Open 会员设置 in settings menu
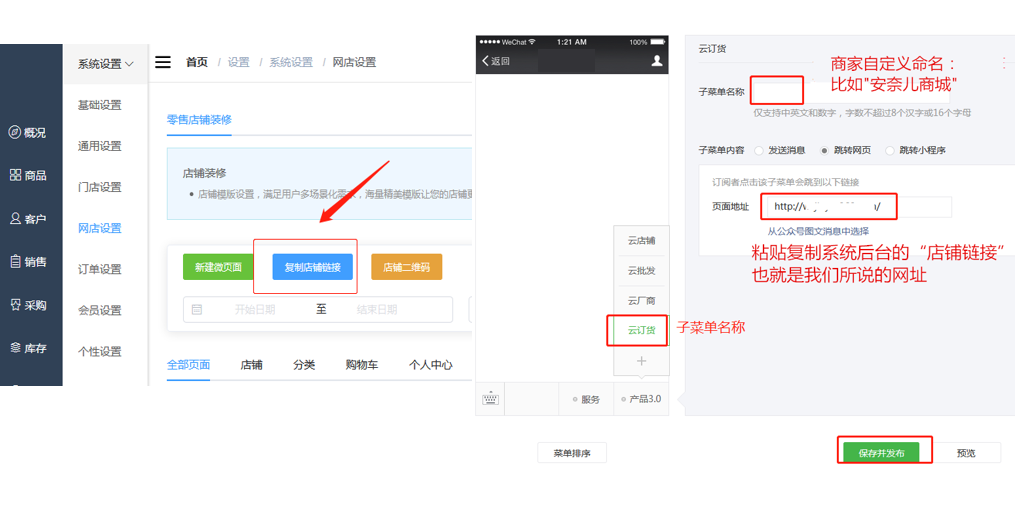The height and width of the screenshot is (510, 1015). (x=100, y=310)
